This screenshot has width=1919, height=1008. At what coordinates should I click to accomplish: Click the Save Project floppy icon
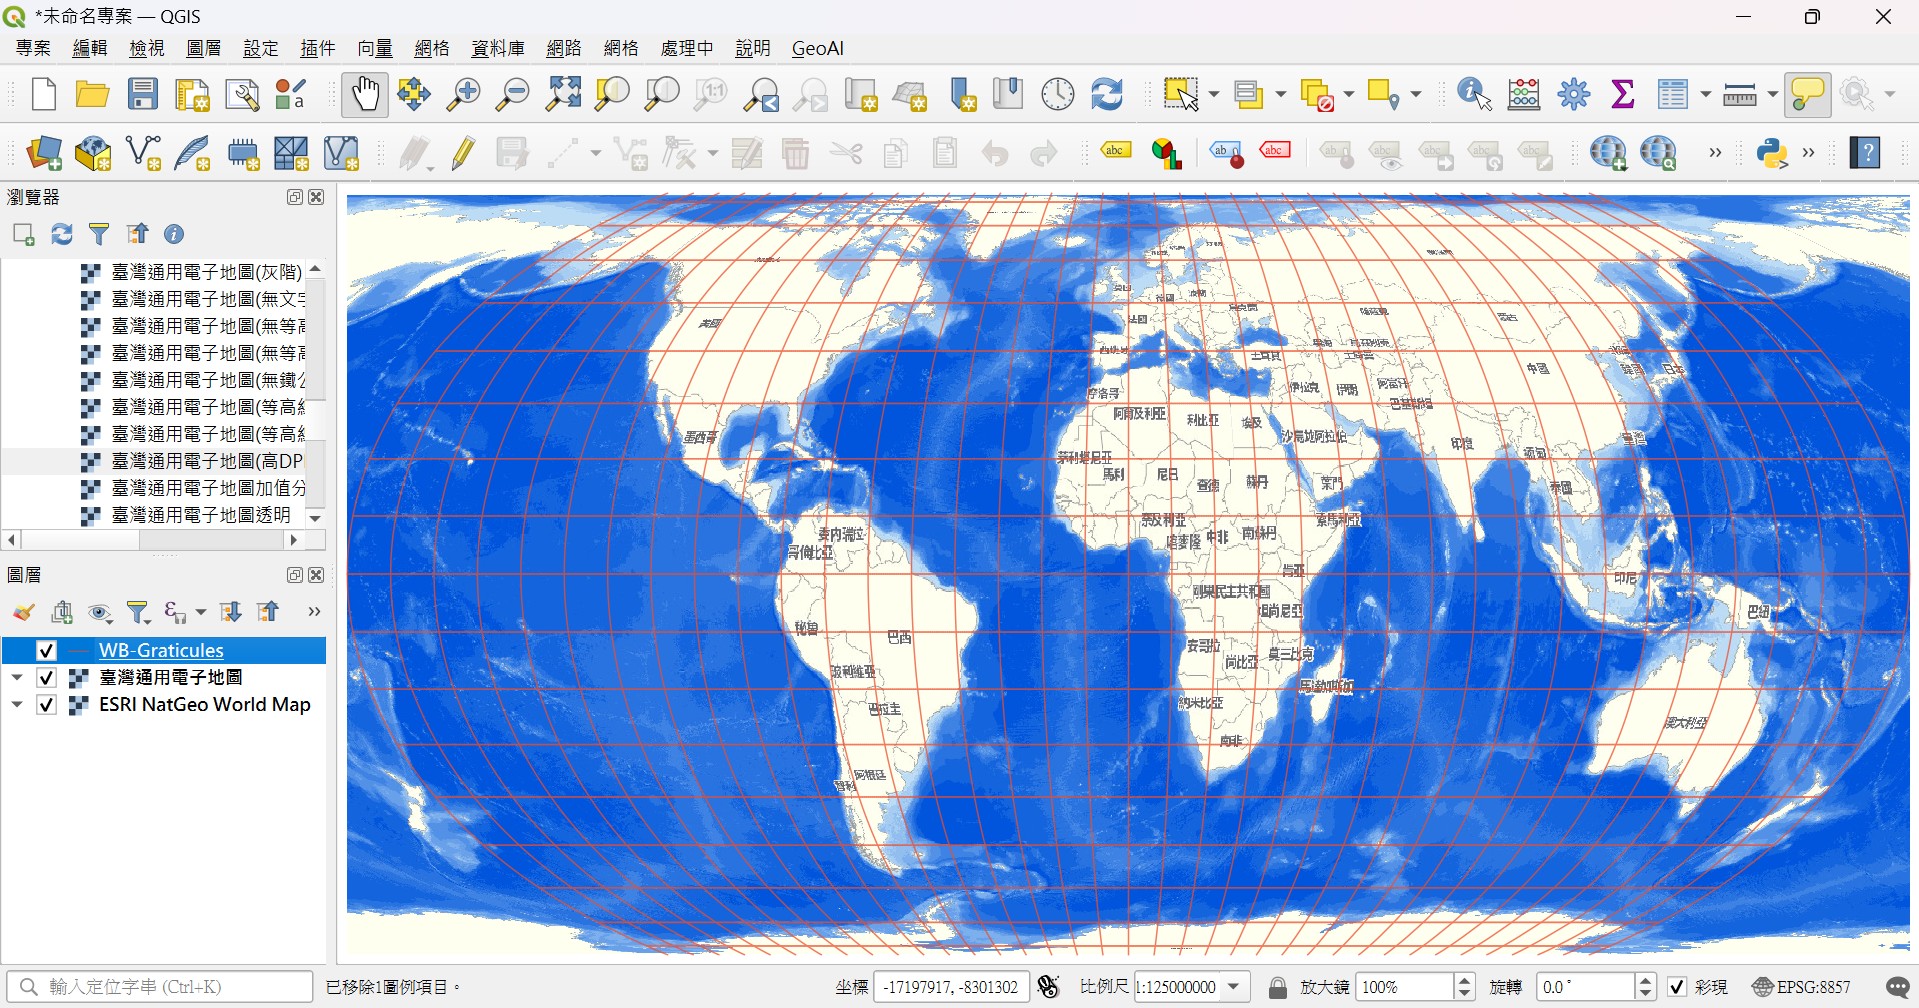pyautogui.click(x=143, y=95)
